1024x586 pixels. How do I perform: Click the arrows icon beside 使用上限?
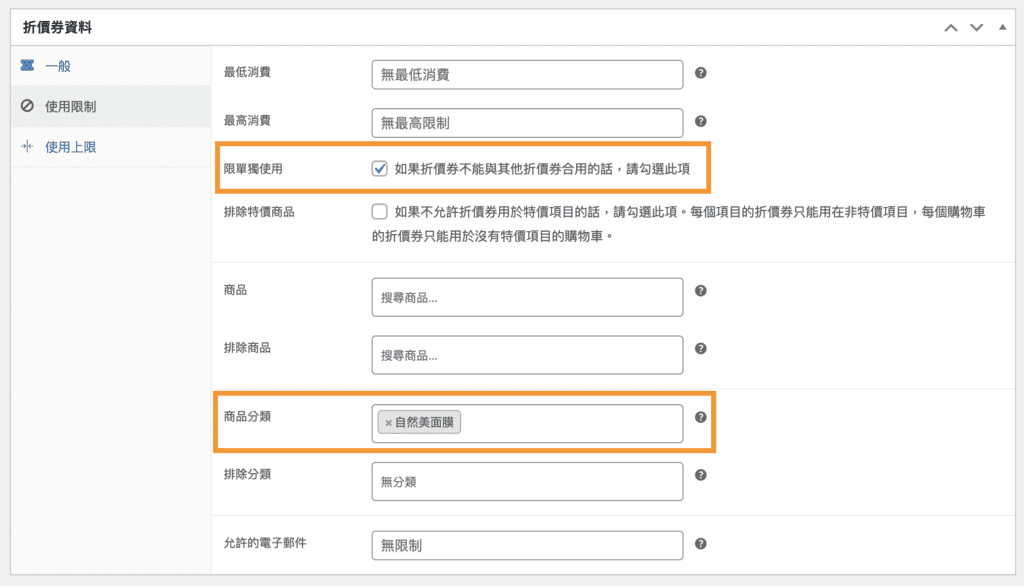click(27, 146)
